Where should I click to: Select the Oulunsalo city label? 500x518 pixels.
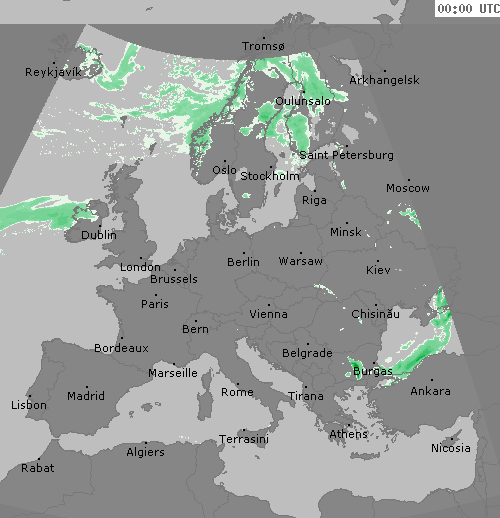[303, 101]
